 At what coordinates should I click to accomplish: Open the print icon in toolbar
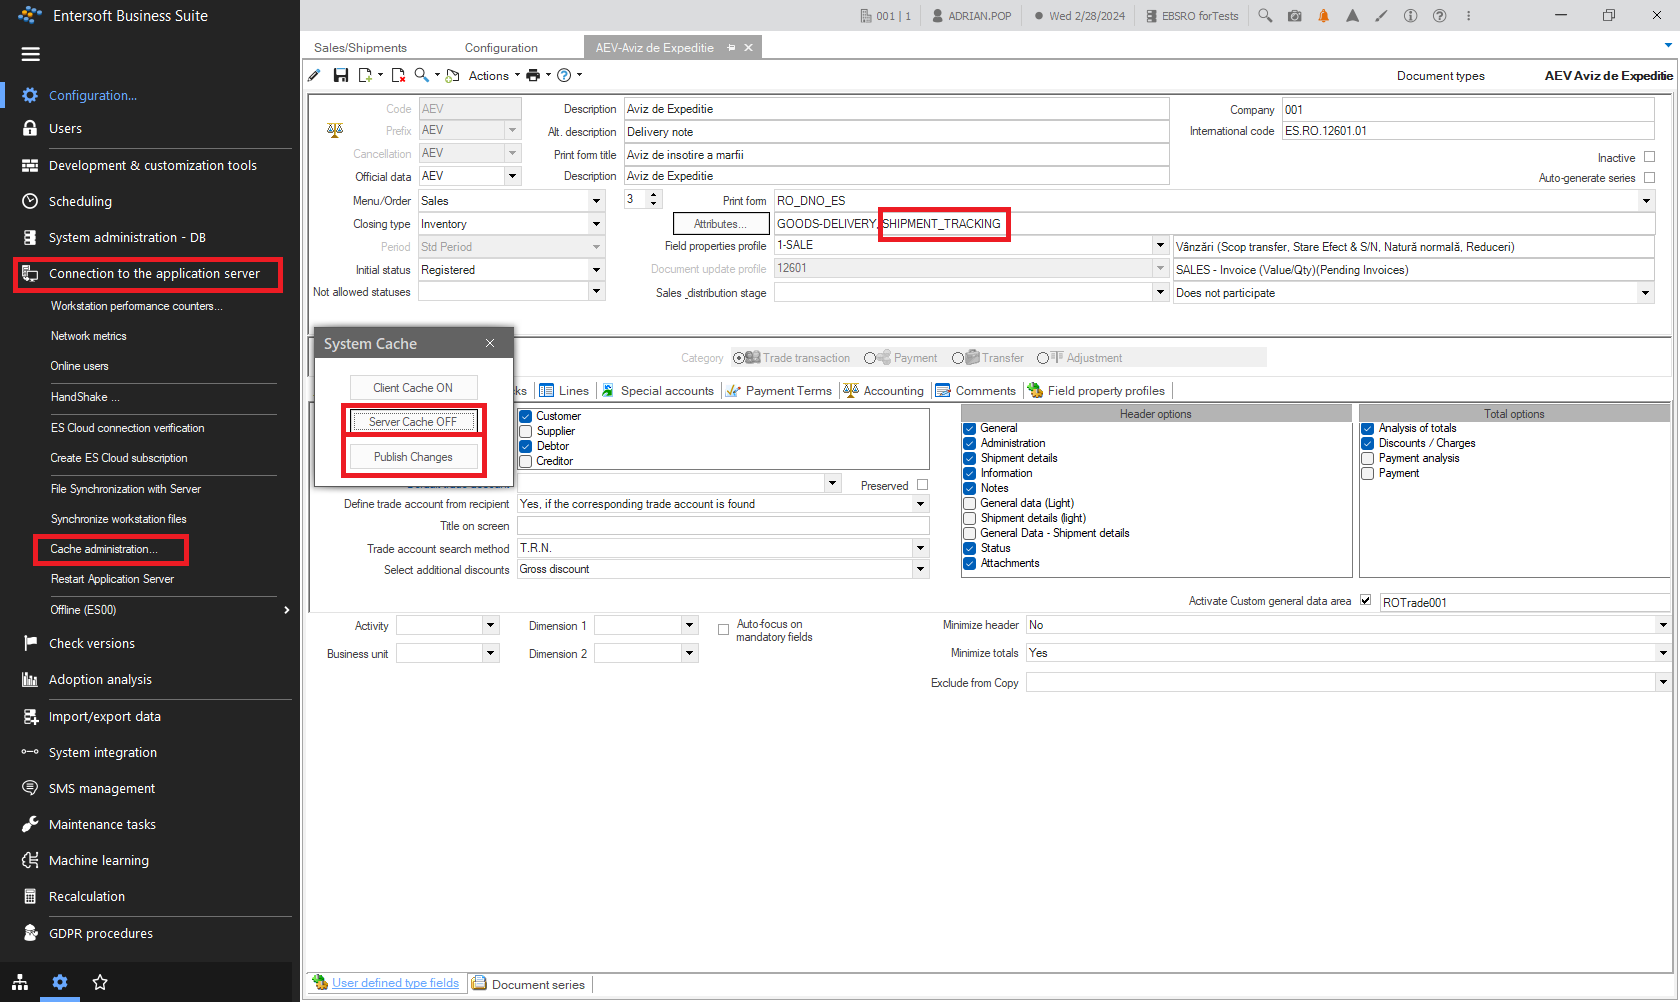tap(533, 76)
